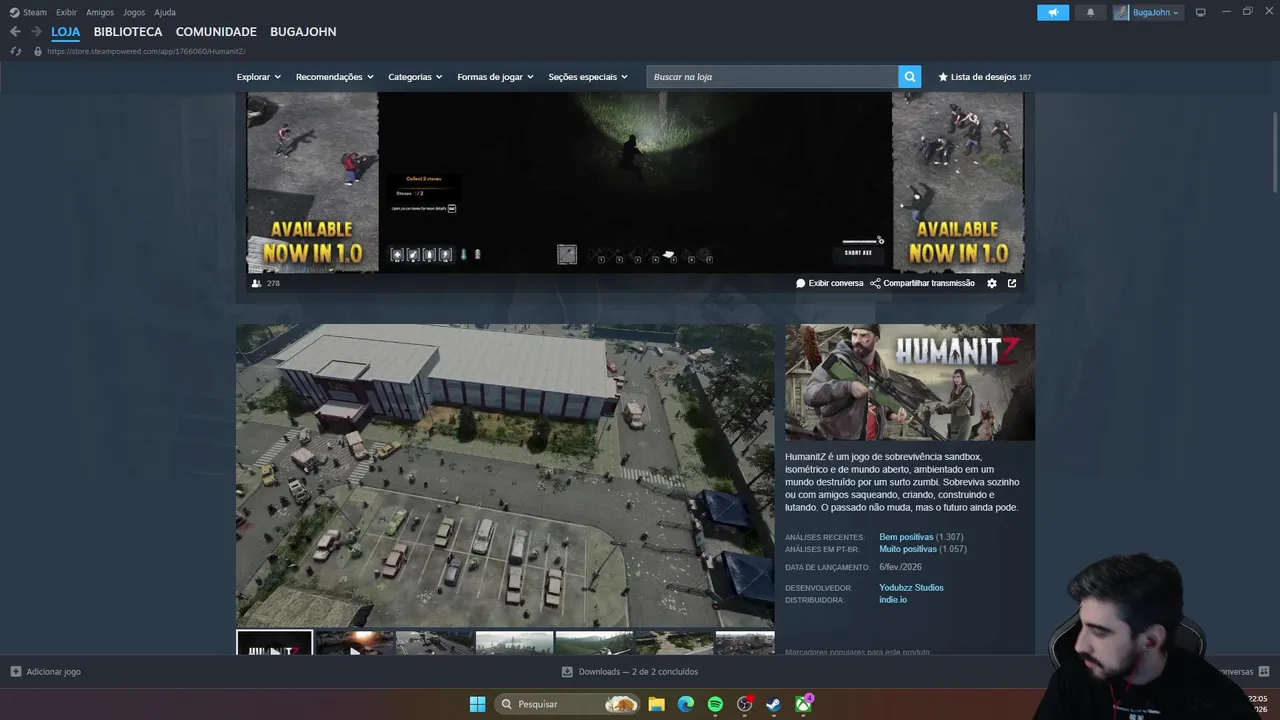
Task: Click the Pesquisar taskbar search box
Action: tap(568, 704)
